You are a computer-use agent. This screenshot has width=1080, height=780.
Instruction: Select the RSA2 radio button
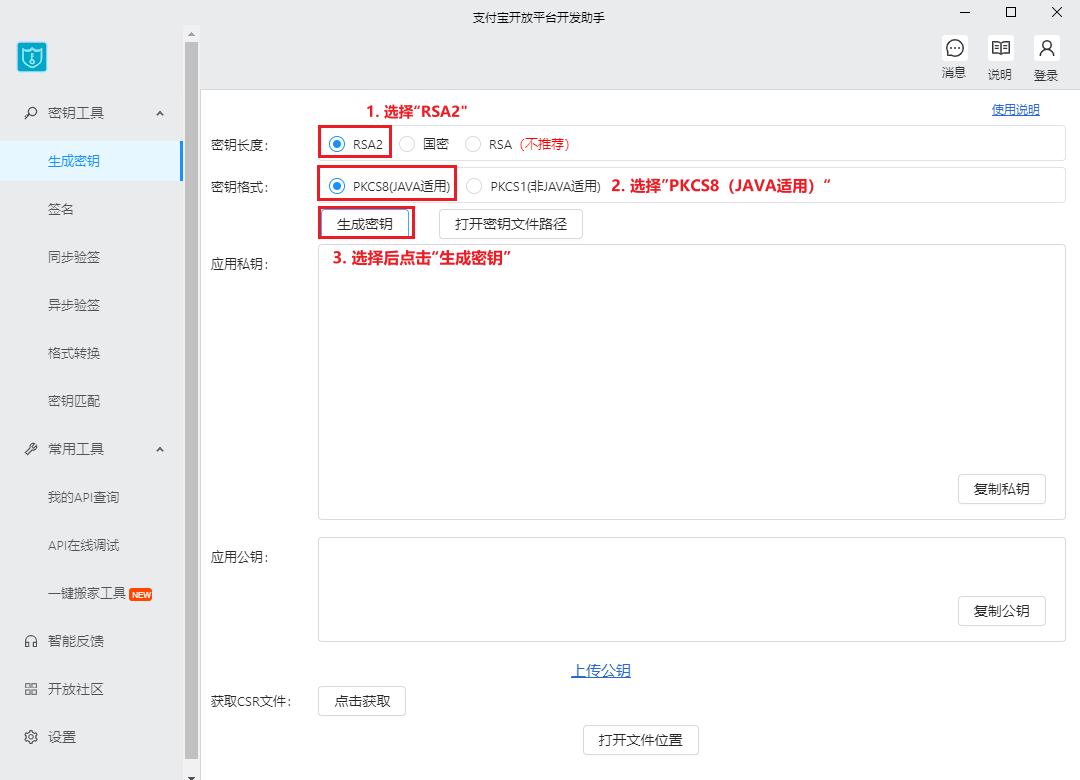click(337, 144)
